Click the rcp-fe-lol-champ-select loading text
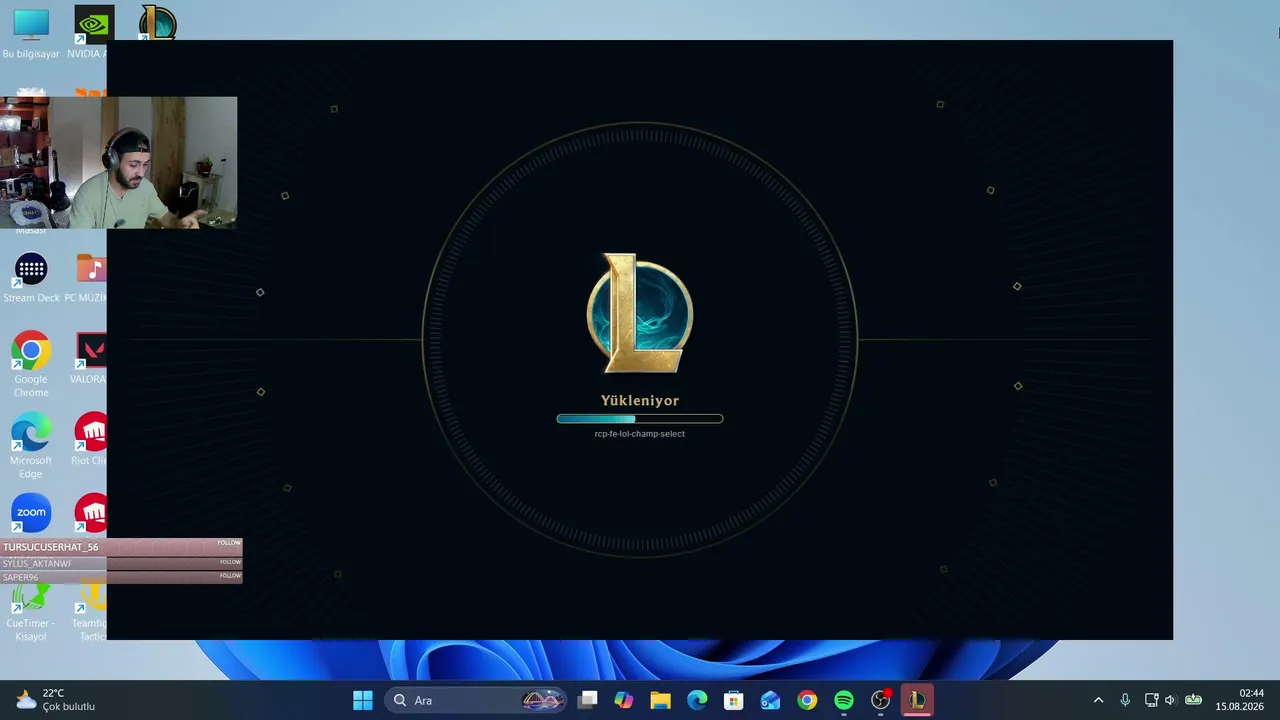Viewport: 1280px width, 720px height. click(x=640, y=434)
